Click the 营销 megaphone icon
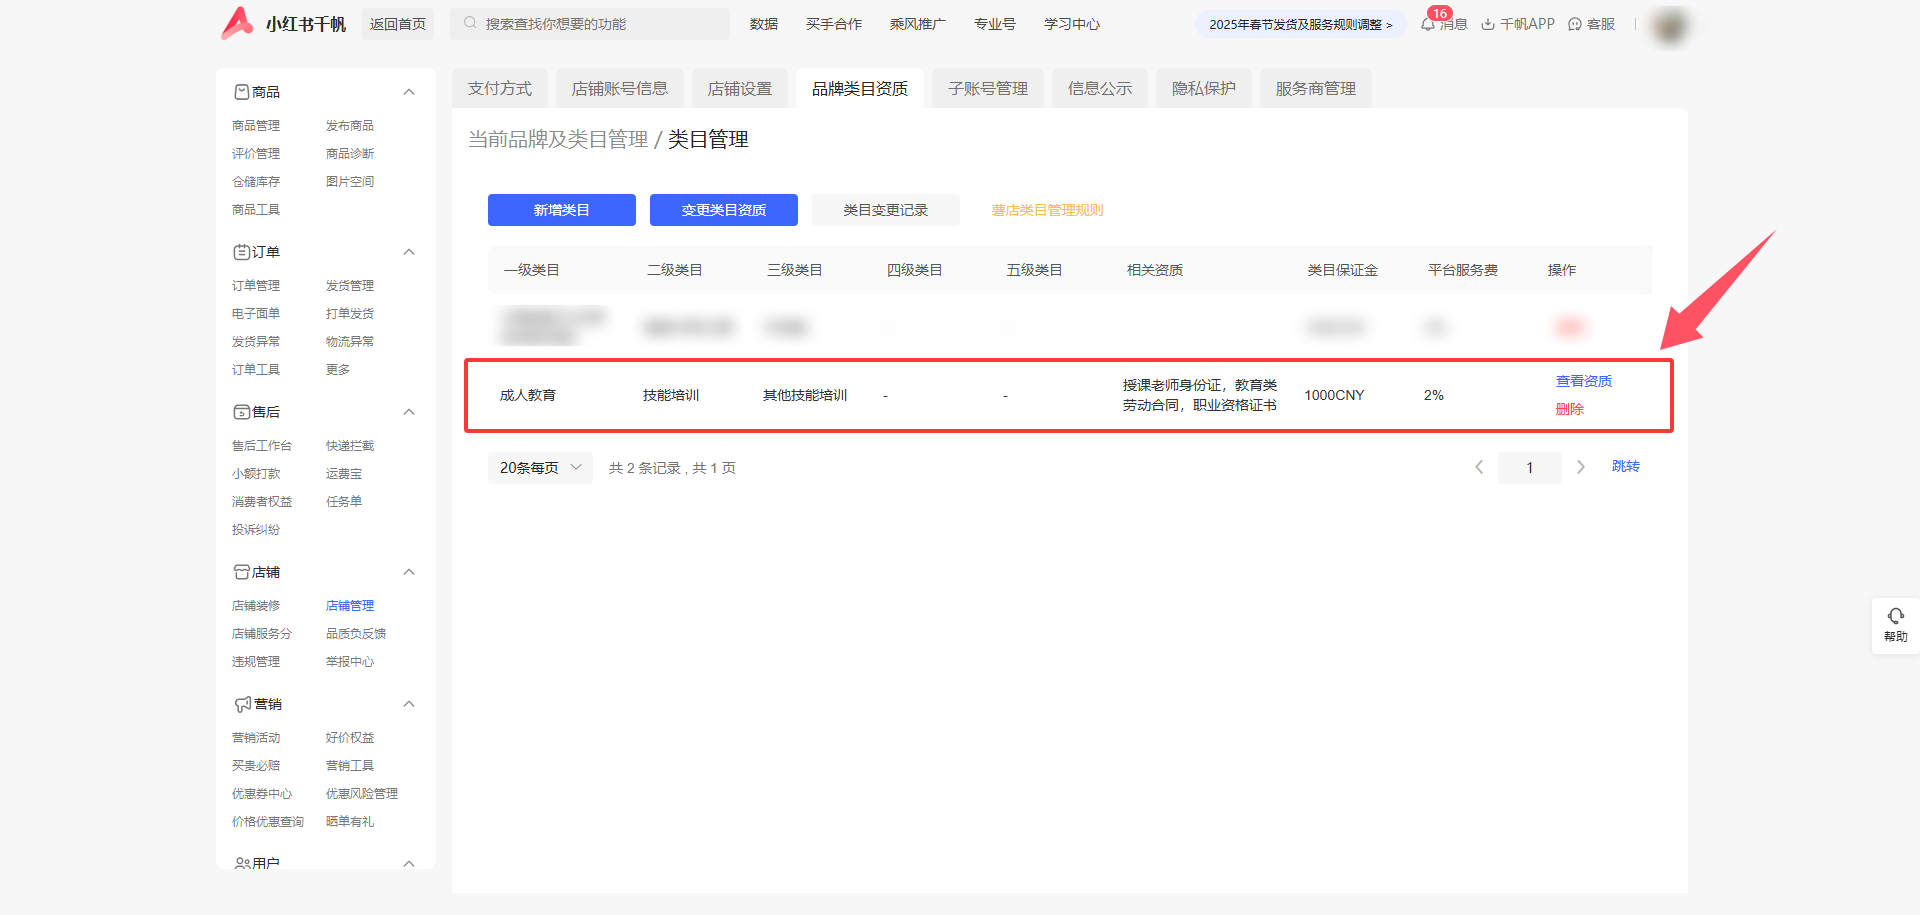1920x915 pixels. click(243, 704)
